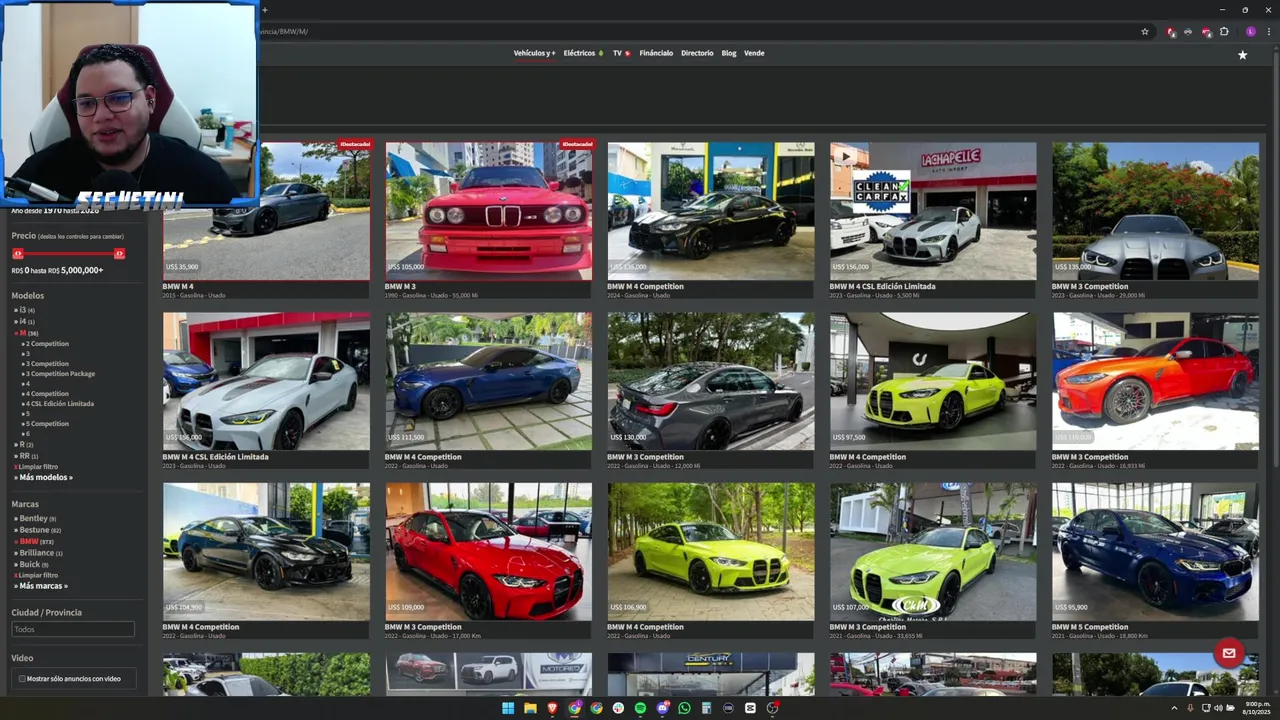The height and width of the screenshot is (720, 1280).
Task: Open the browser three-dot menu
Action: (1267, 31)
